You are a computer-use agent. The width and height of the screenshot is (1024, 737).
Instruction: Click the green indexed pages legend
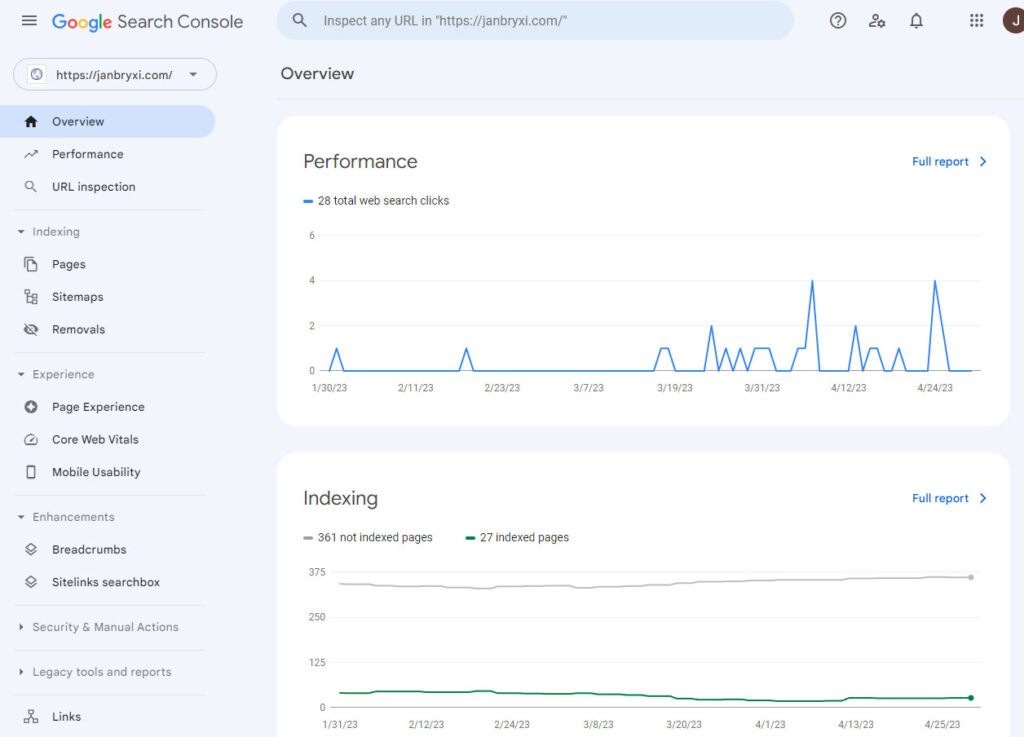(x=517, y=538)
